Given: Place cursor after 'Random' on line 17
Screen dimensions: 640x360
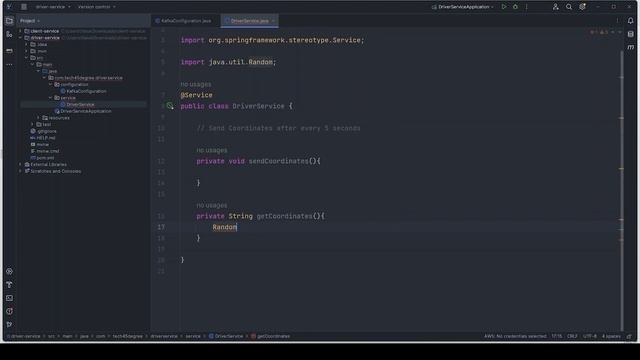Looking at the screenshot, I should click(237, 227).
